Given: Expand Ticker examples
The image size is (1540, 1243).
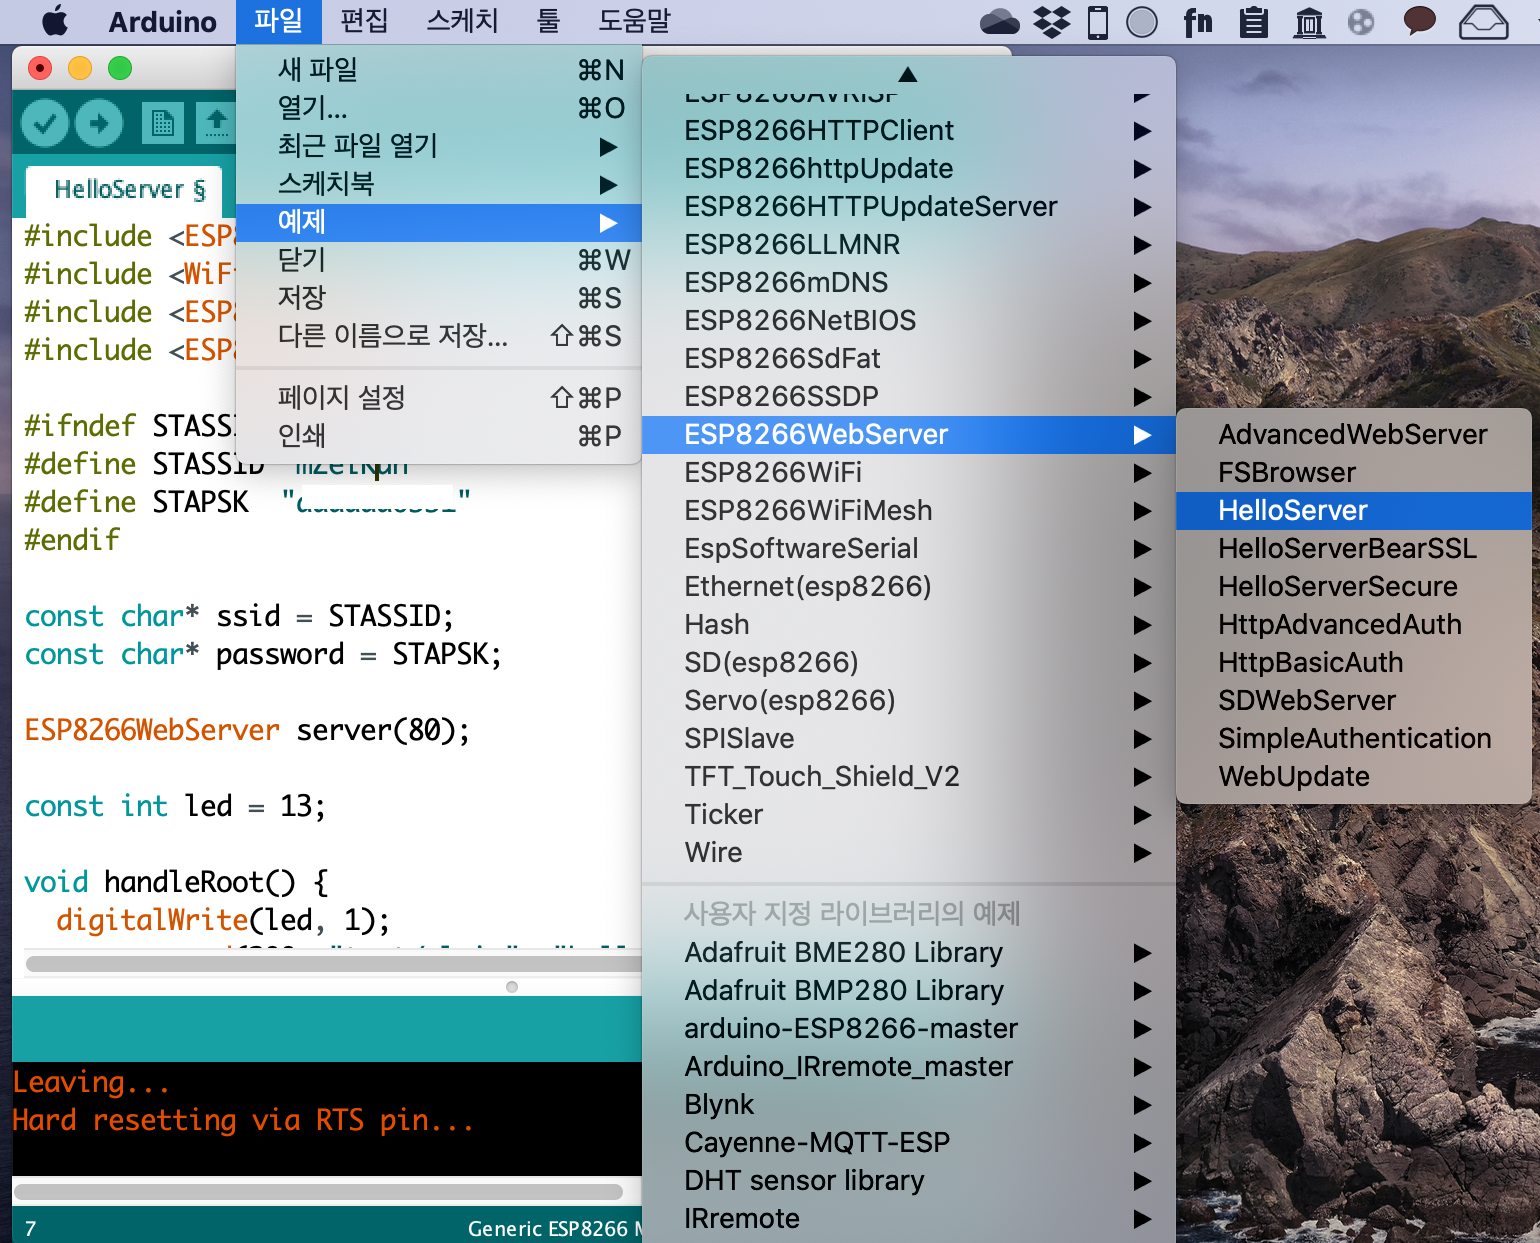Looking at the screenshot, I should [908, 815].
